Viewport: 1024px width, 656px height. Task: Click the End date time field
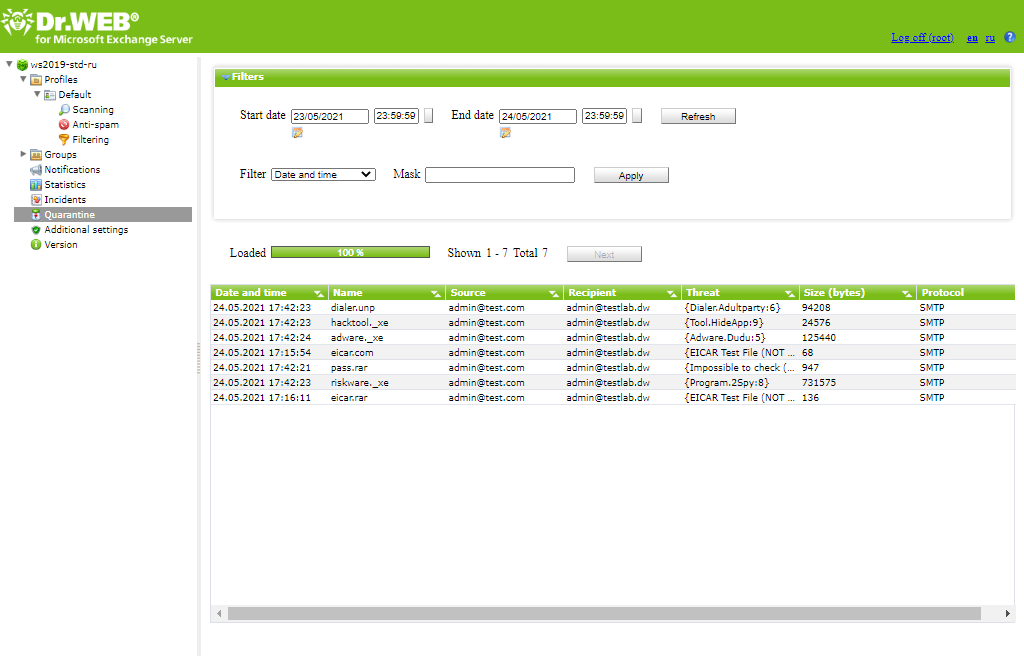pyautogui.click(x=604, y=116)
